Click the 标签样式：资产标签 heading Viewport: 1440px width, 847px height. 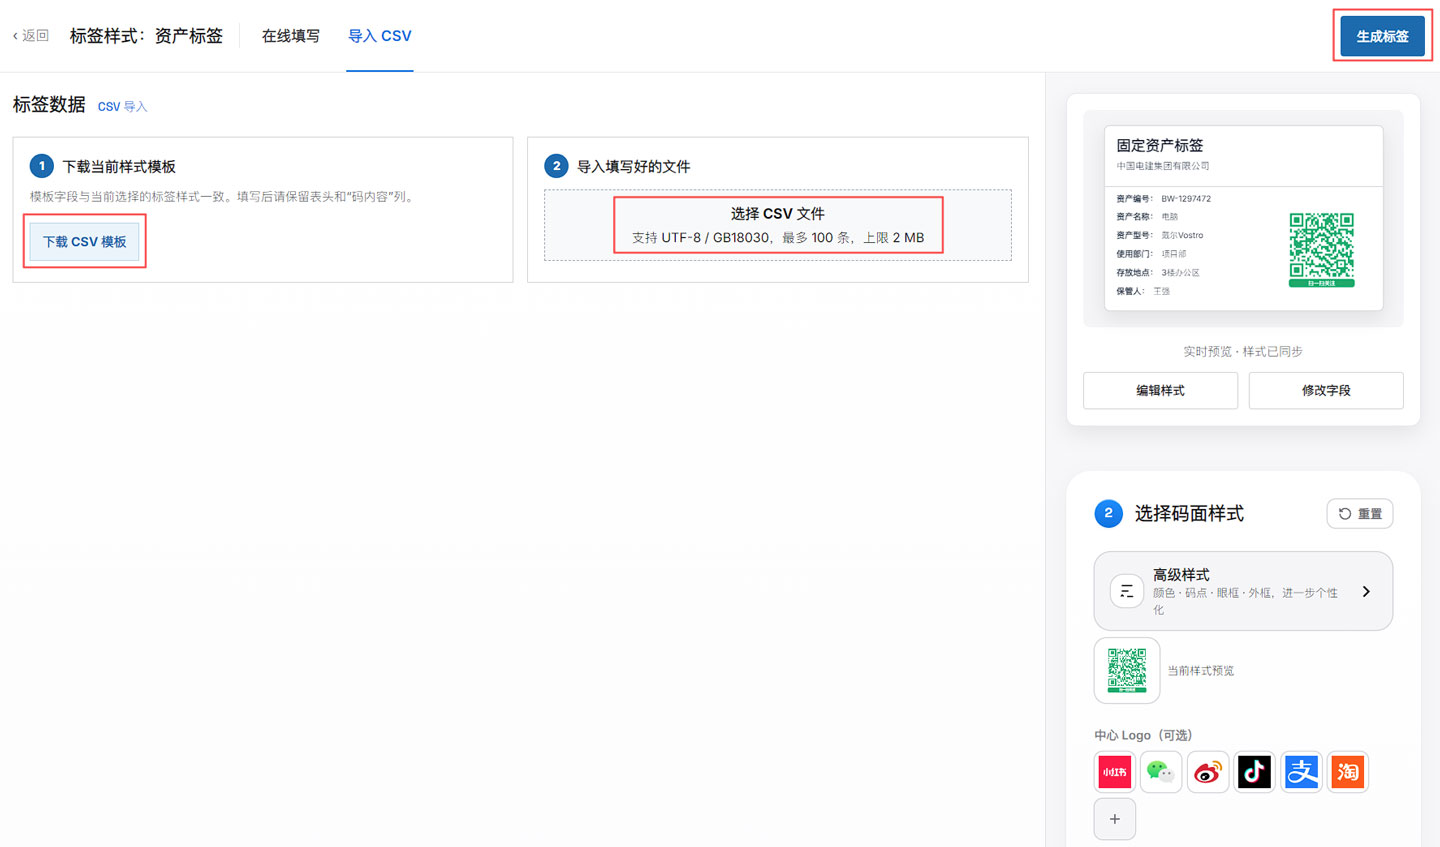(146, 36)
